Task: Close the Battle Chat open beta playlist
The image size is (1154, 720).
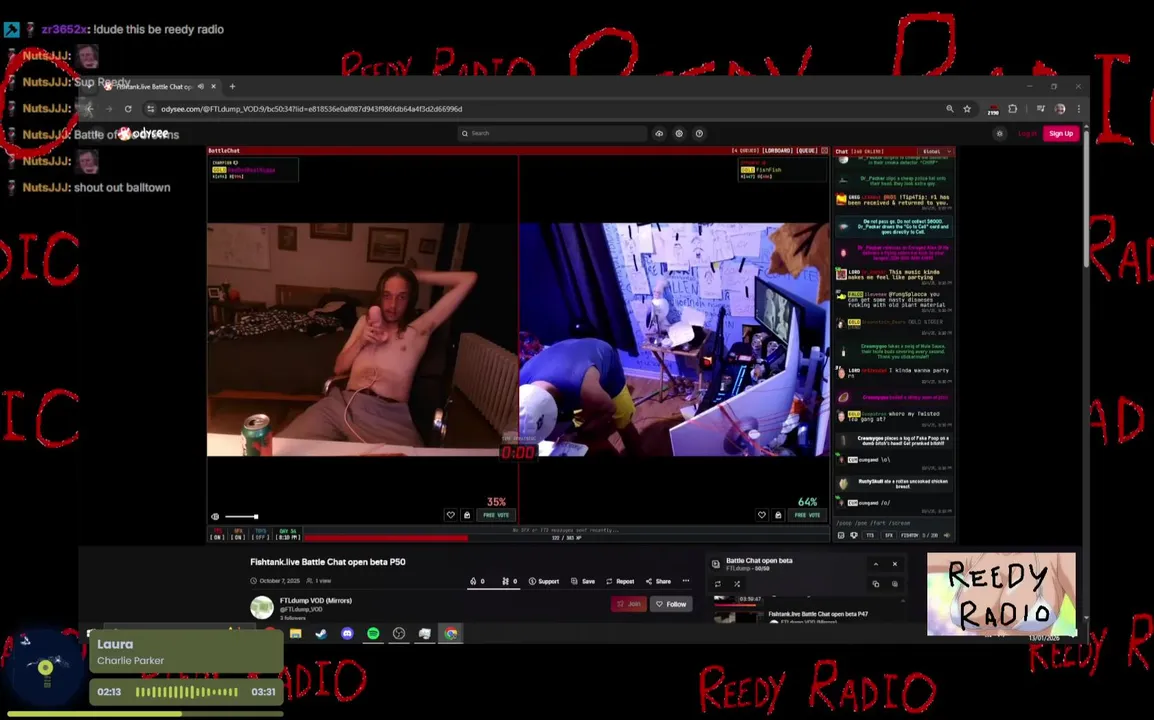Action: (x=895, y=564)
